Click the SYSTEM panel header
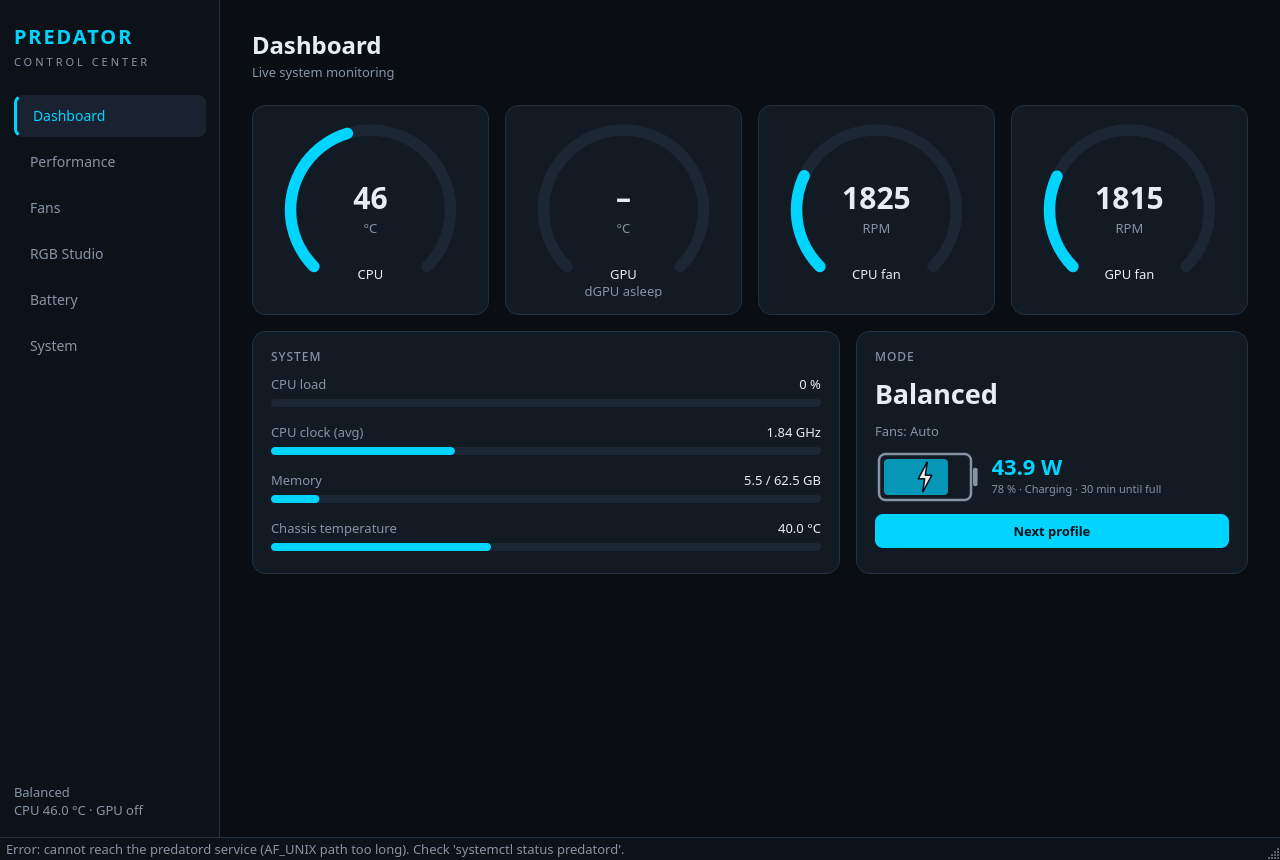This screenshot has height=860, width=1280. [296, 357]
